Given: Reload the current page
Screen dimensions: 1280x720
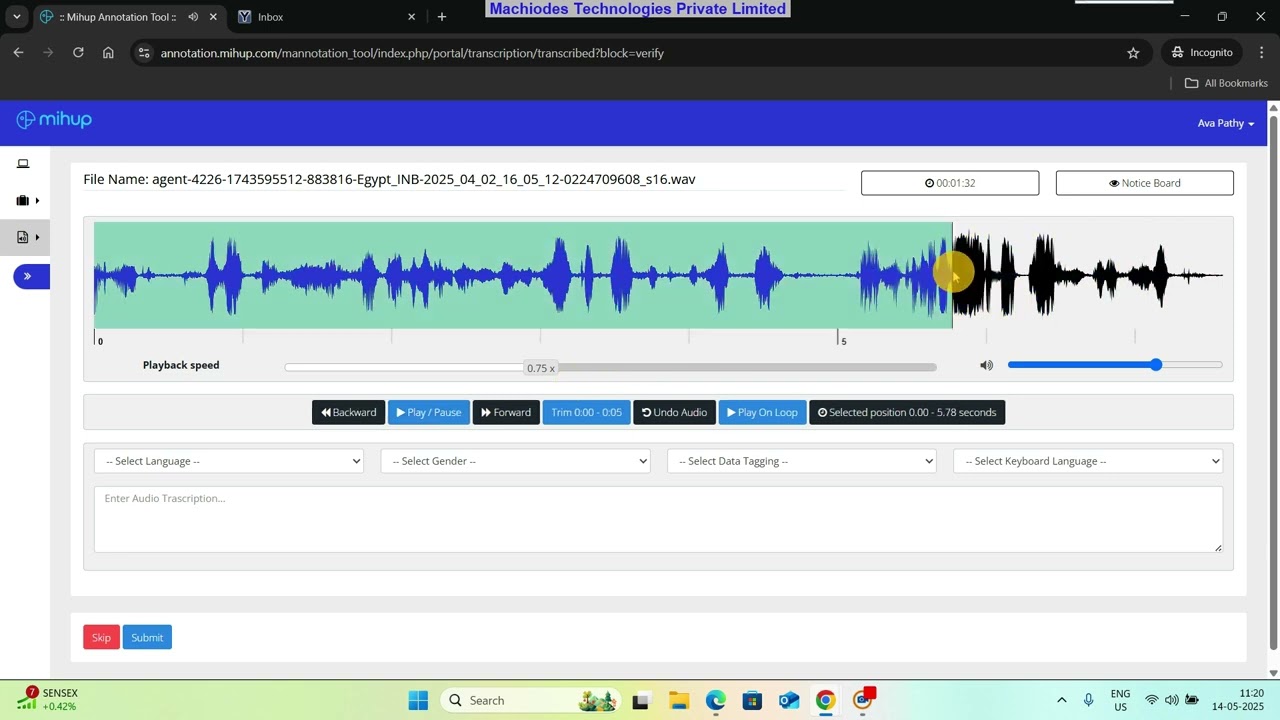Looking at the screenshot, I should [x=78, y=53].
